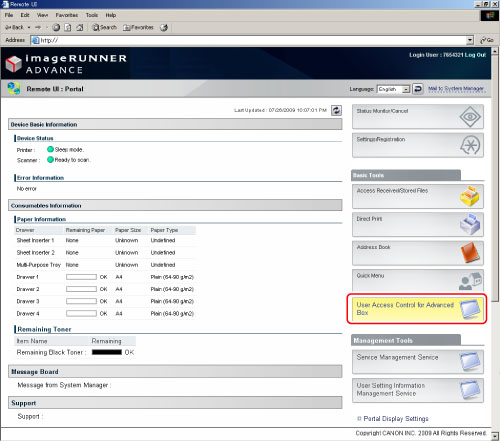Open User Setting Information Management Service
Viewport: 500px width, 441px height.
pos(418,391)
